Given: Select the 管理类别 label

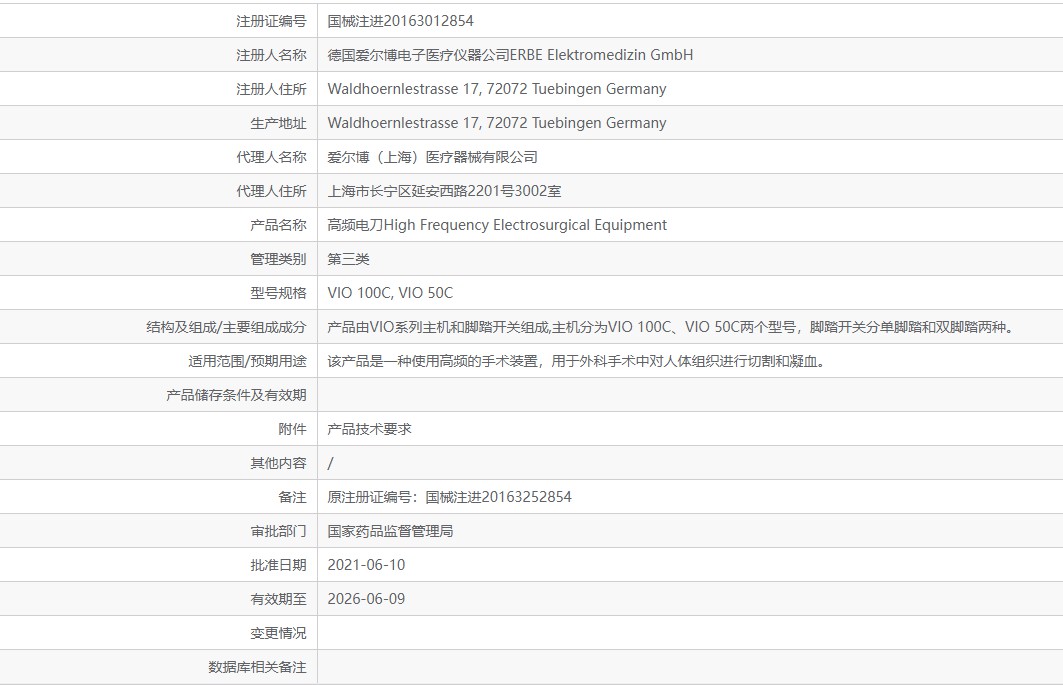Looking at the screenshot, I should (x=278, y=259).
